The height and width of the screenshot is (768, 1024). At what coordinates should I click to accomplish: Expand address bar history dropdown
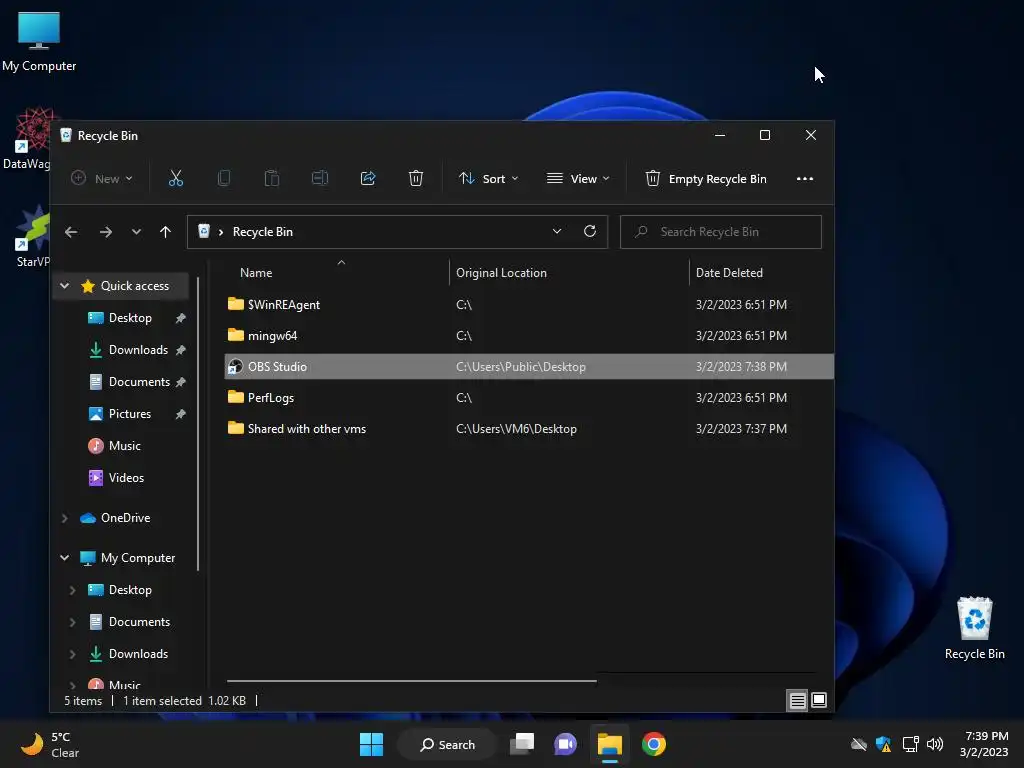557,231
